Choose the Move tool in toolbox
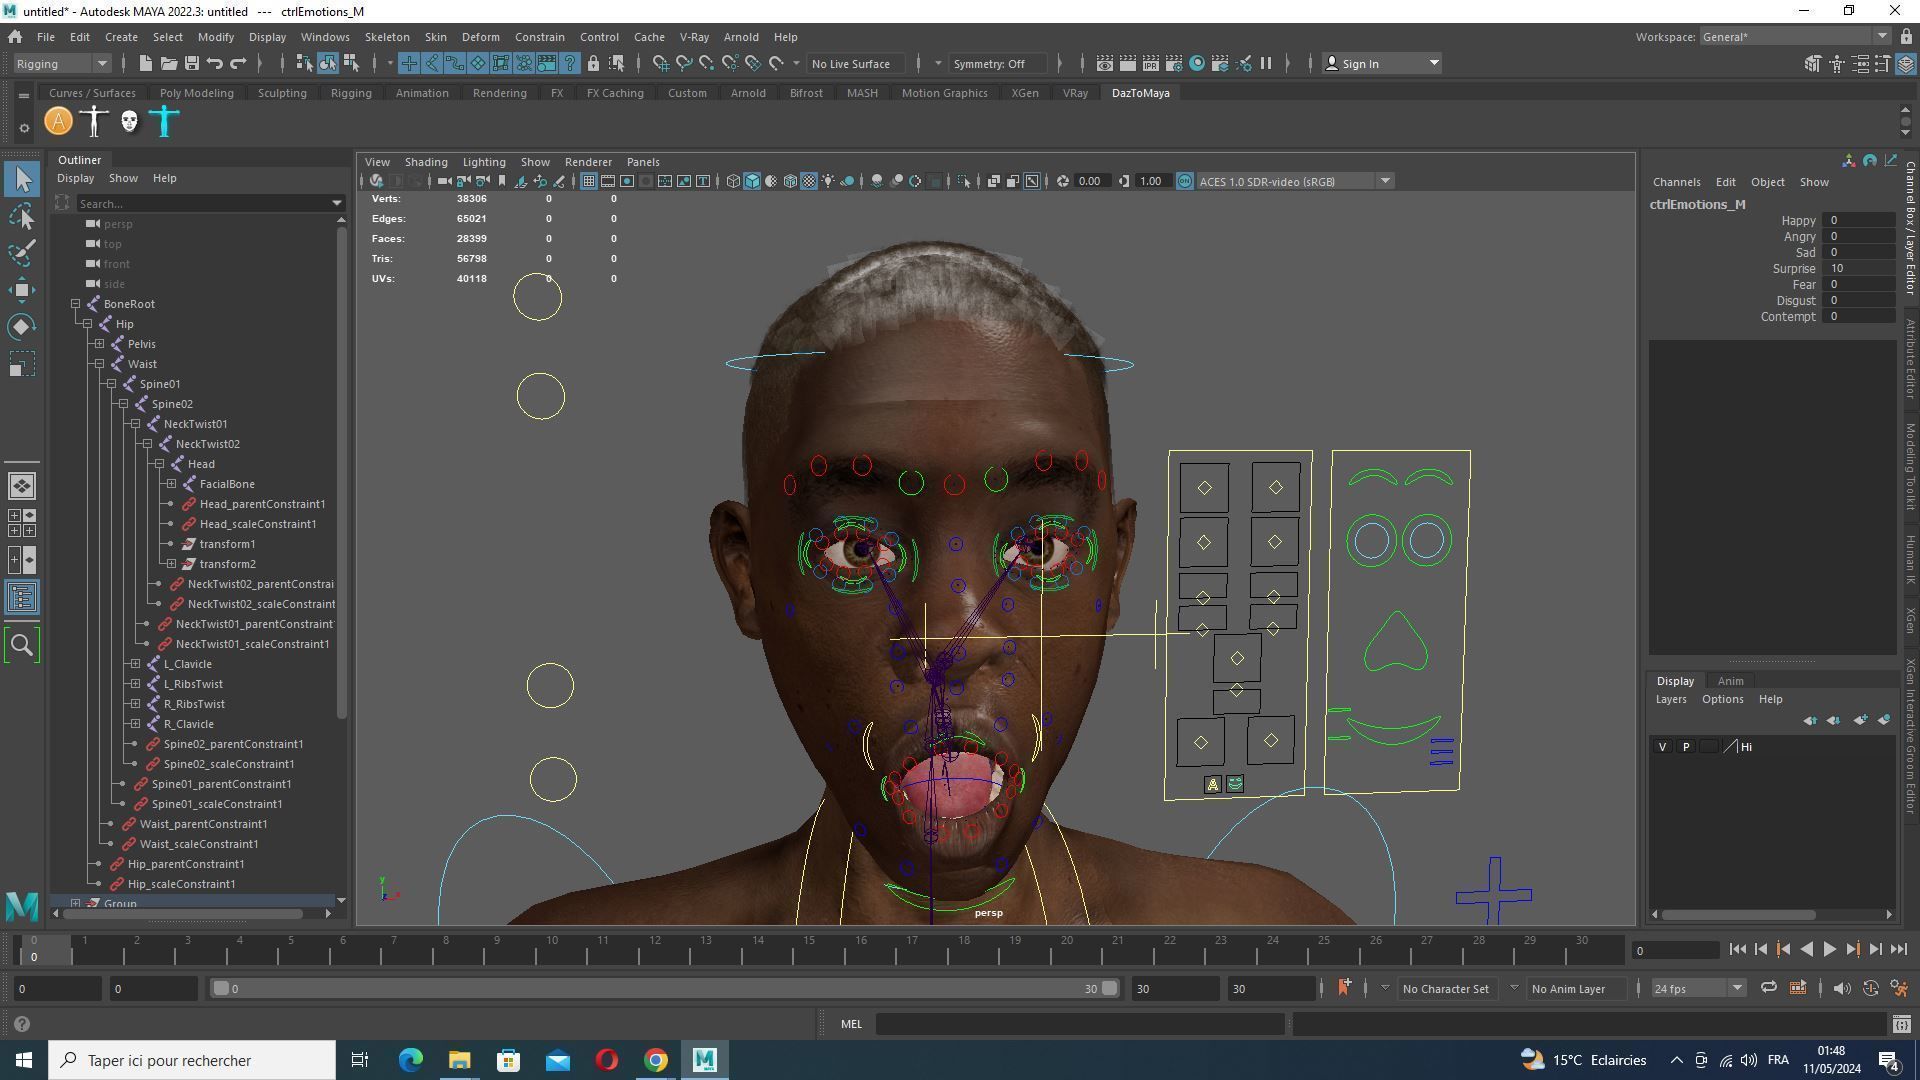The width and height of the screenshot is (1920, 1080). pos(22,290)
